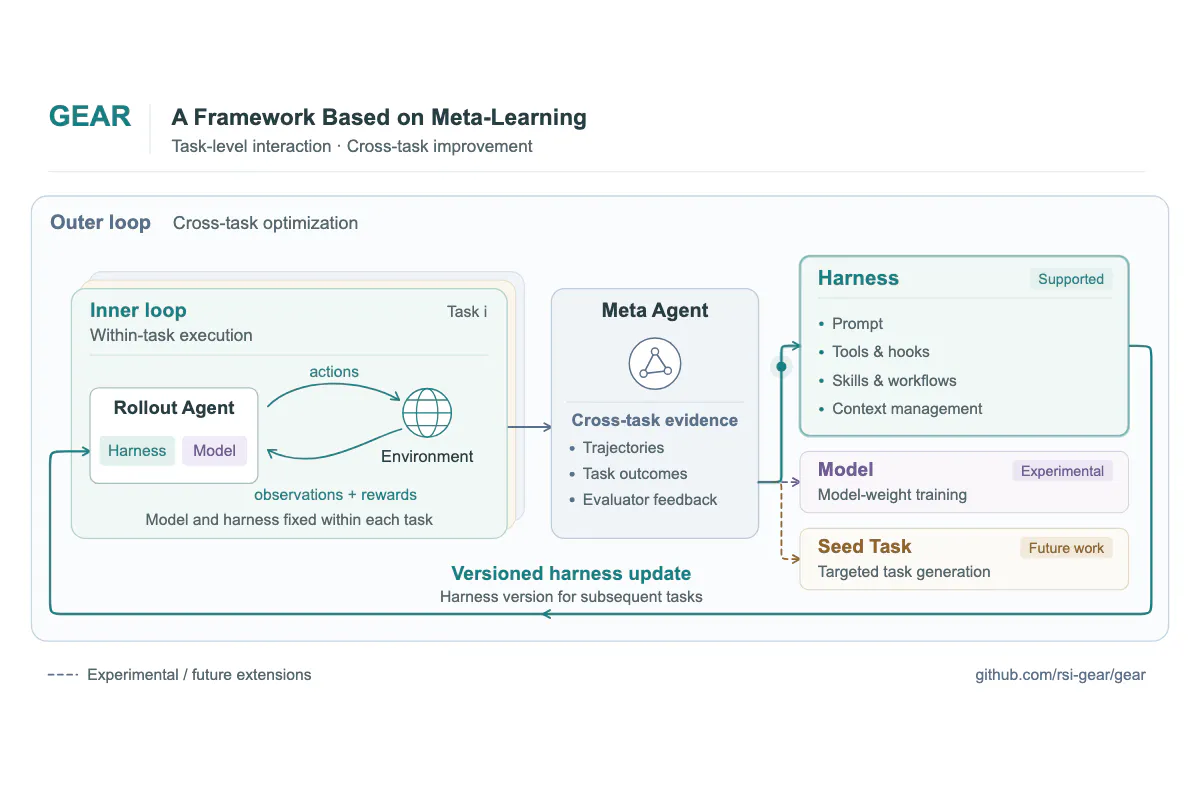This screenshot has width=1200, height=800.
Task: Click 'Harness version for subsequent tasks' text
Action: pos(571,597)
